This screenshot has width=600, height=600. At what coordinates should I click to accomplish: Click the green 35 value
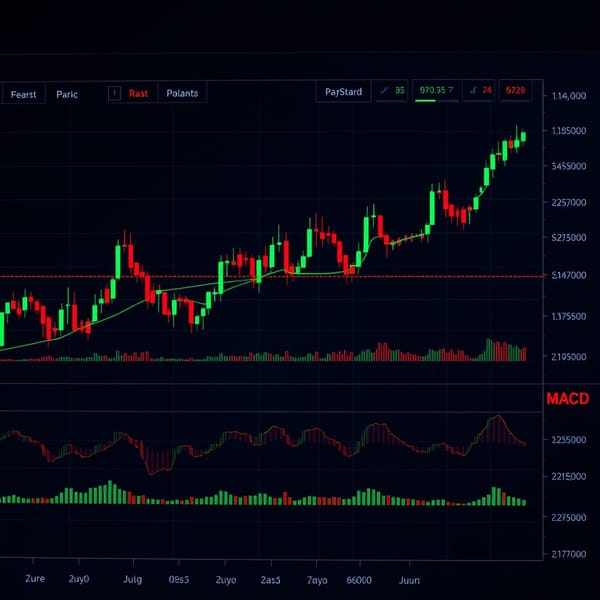point(399,90)
